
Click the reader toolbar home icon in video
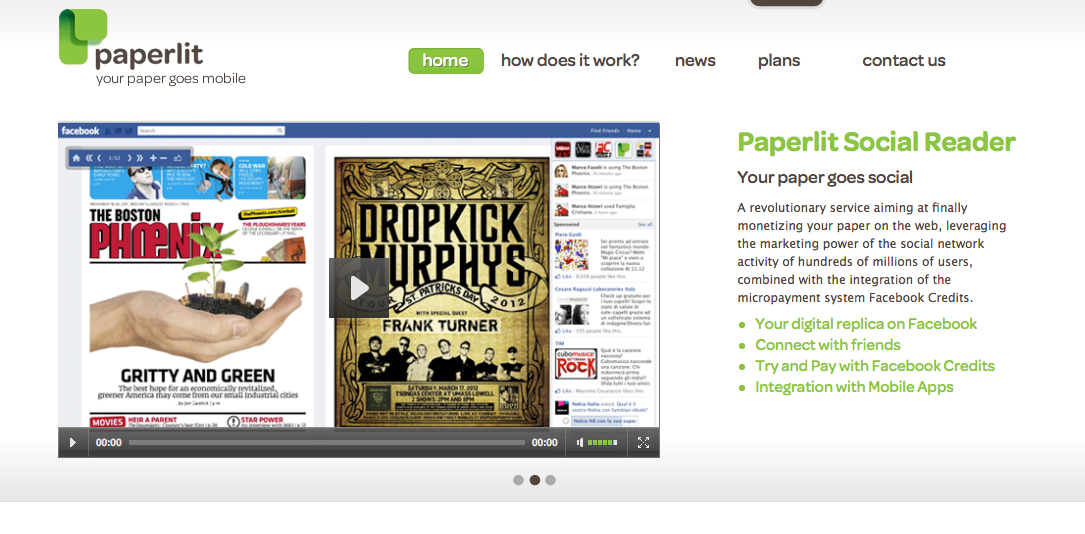(x=76, y=158)
